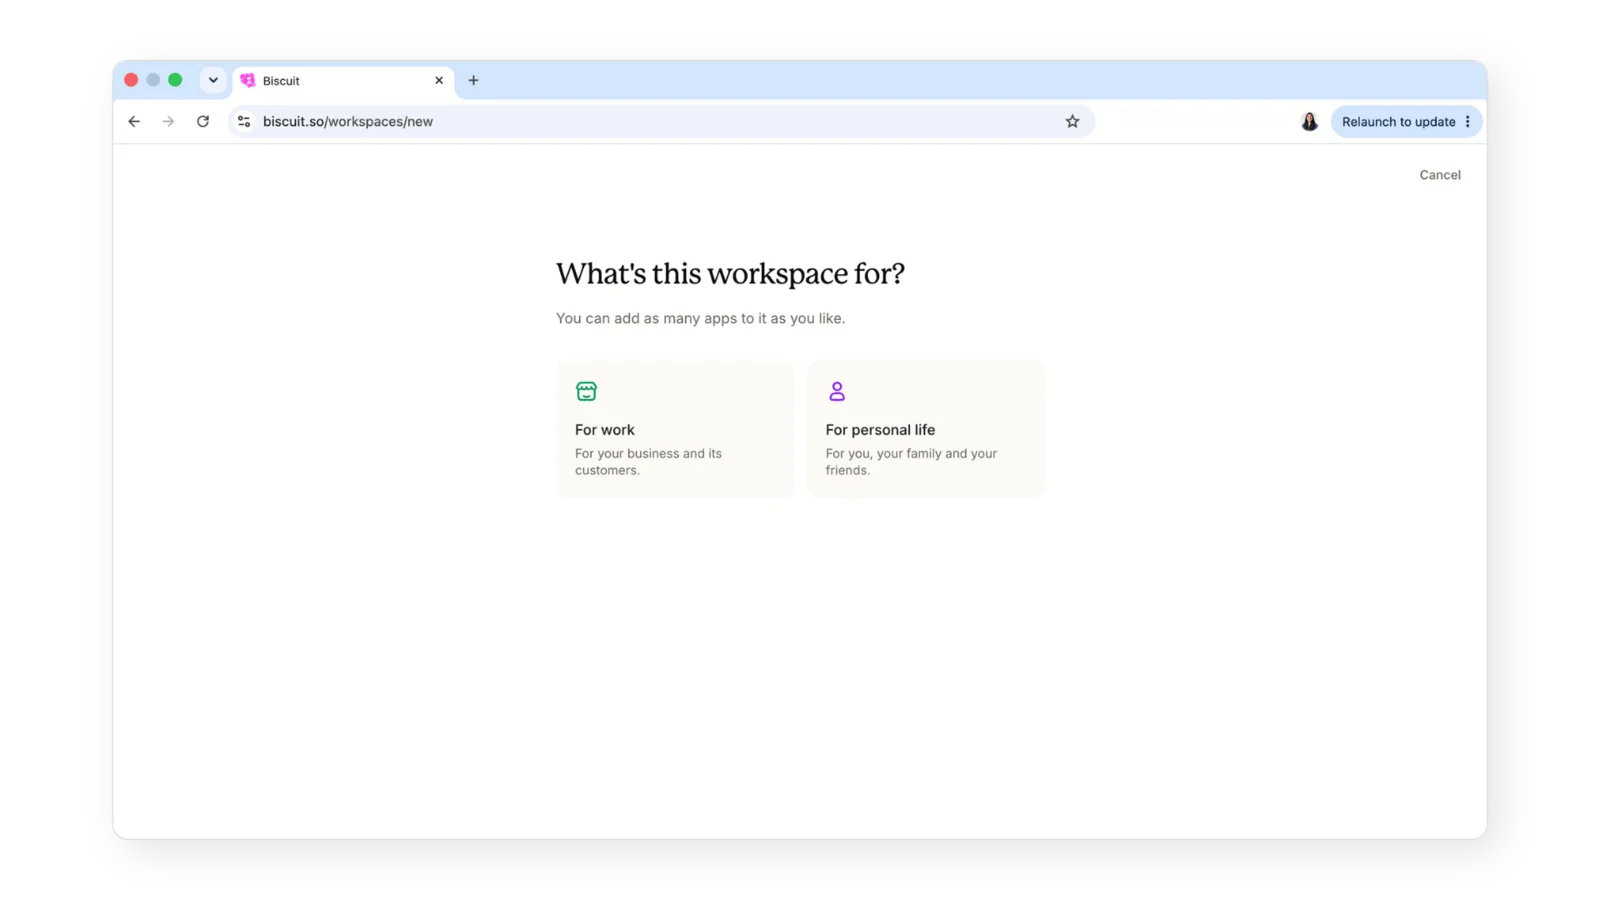Open the profile avatar menu
This screenshot has width=1600, height=900.
click(x=1309, y=121)
